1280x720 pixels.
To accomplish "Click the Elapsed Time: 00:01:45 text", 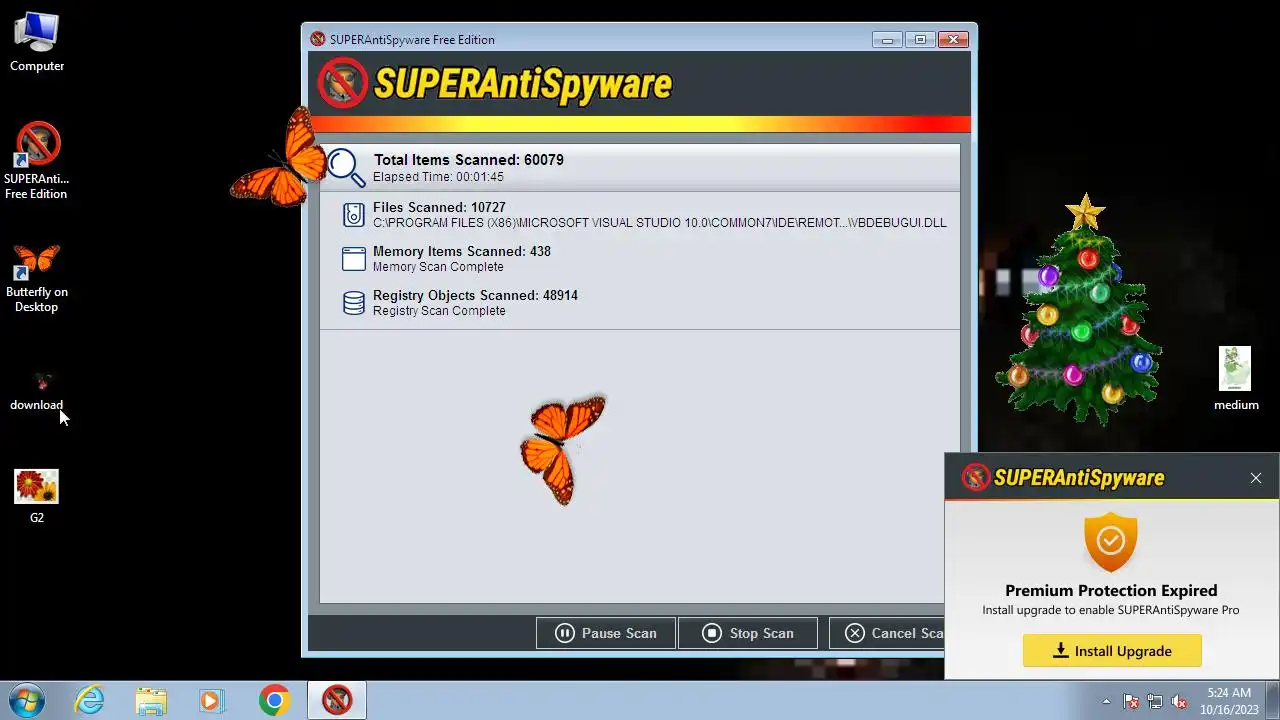I will click(x=438, y=177).
